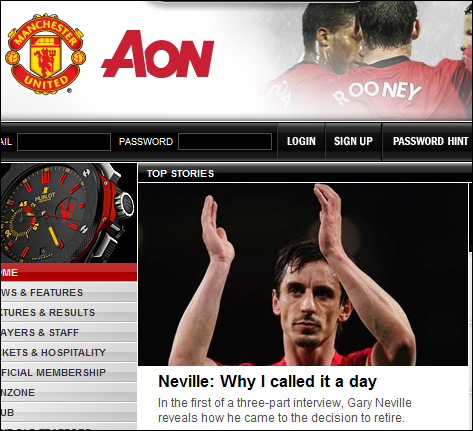Select the red Home menu item
Viewport: 473px width, 431px height.
pyautogui.click(x=68, y=272)
